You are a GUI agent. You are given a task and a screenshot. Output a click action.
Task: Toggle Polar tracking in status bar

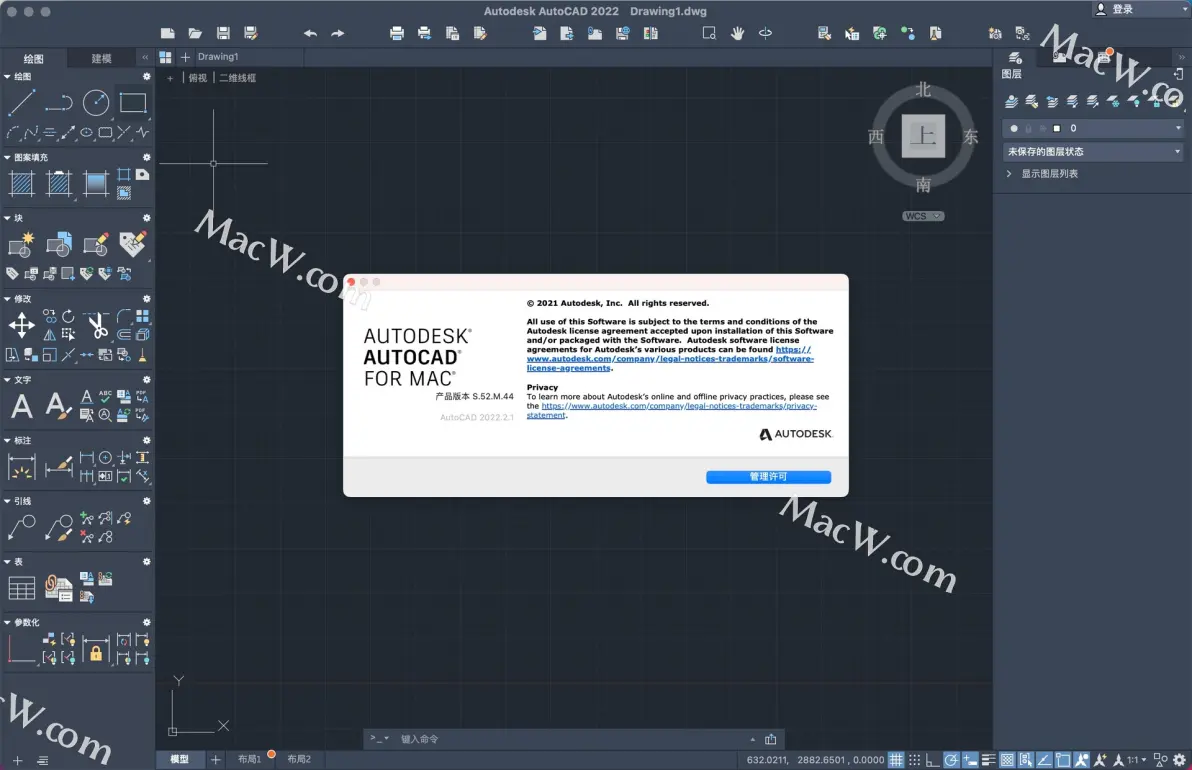pyautogui.click(x=951, y=759)
